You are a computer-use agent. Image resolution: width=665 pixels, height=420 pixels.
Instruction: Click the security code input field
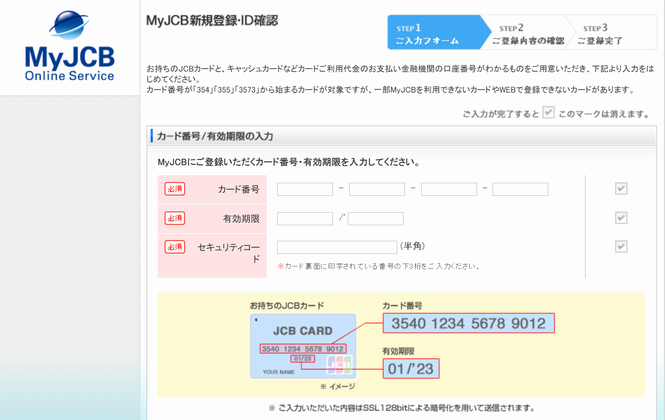(x=337, y=247)
